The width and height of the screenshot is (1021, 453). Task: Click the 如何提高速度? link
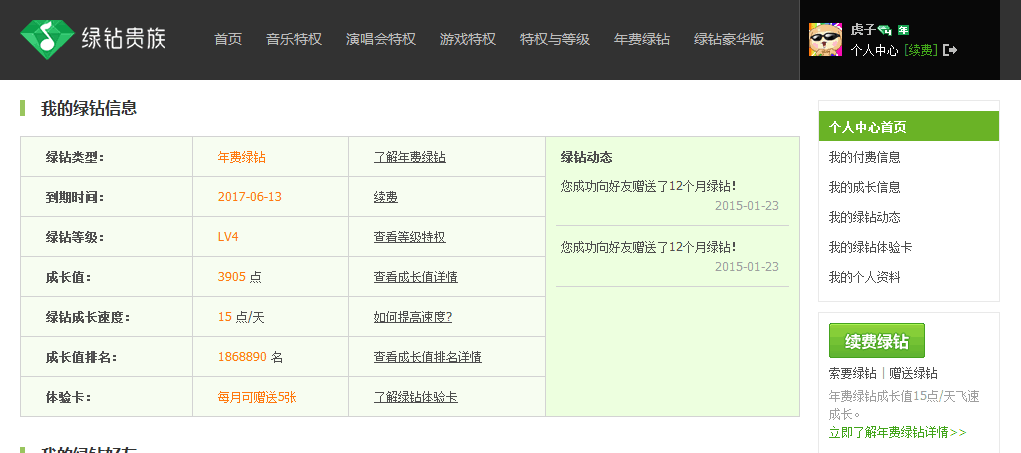tap(413, 317)
